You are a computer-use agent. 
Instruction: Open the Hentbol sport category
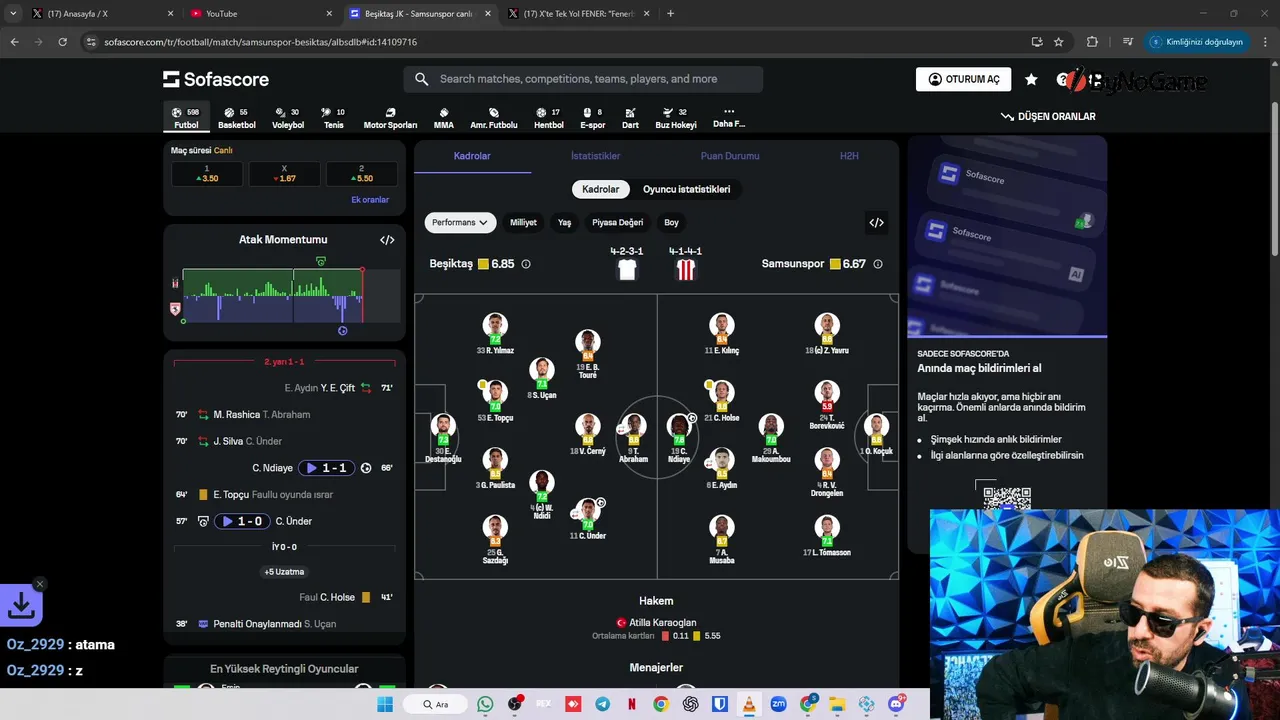point(549,118)
